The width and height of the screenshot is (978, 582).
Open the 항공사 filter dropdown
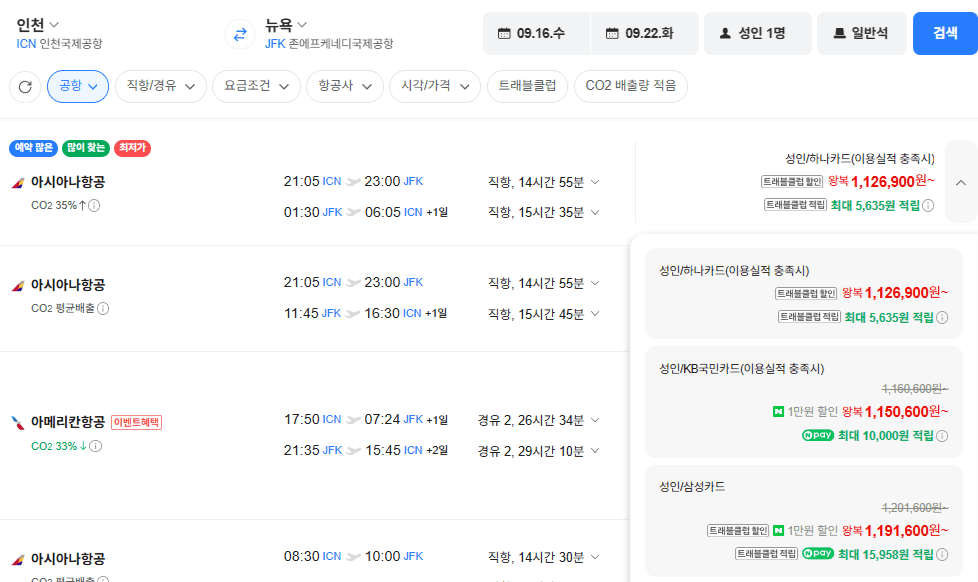[345, 86]
